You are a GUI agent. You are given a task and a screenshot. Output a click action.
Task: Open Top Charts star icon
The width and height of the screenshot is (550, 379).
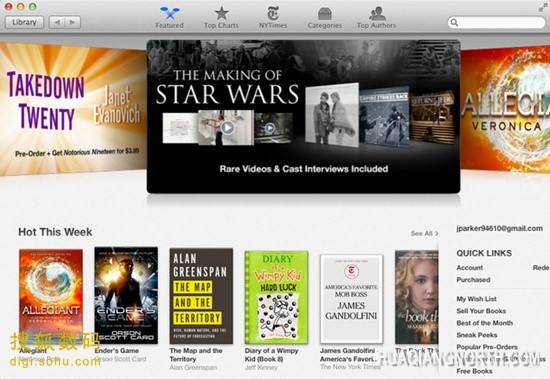pyautogui.click(x=221, y=13)
